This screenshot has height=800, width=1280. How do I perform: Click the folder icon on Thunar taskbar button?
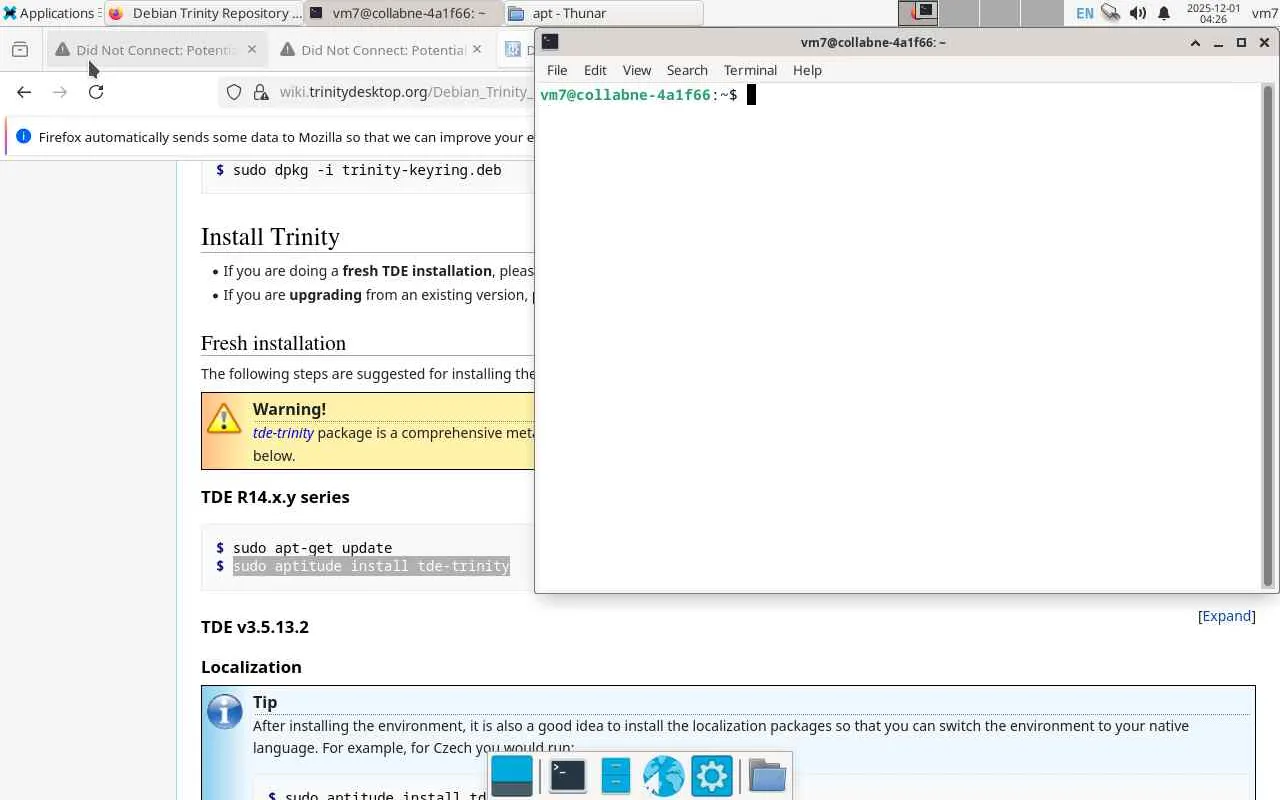(516, 13)
